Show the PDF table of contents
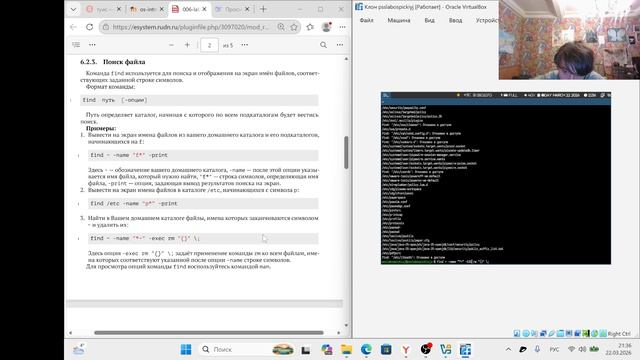 pos(76,45)
